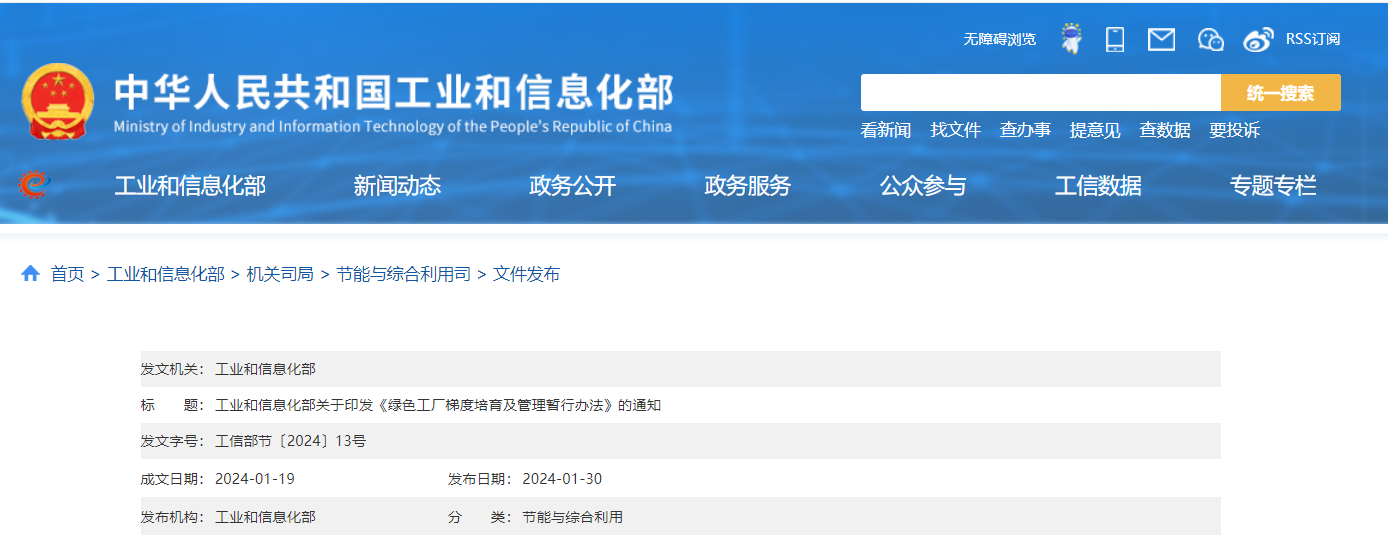This screenshot has height=560, width=1388.
Task: Click 工业和信息化部 breadcrumb link
Action: pos(166,274)
